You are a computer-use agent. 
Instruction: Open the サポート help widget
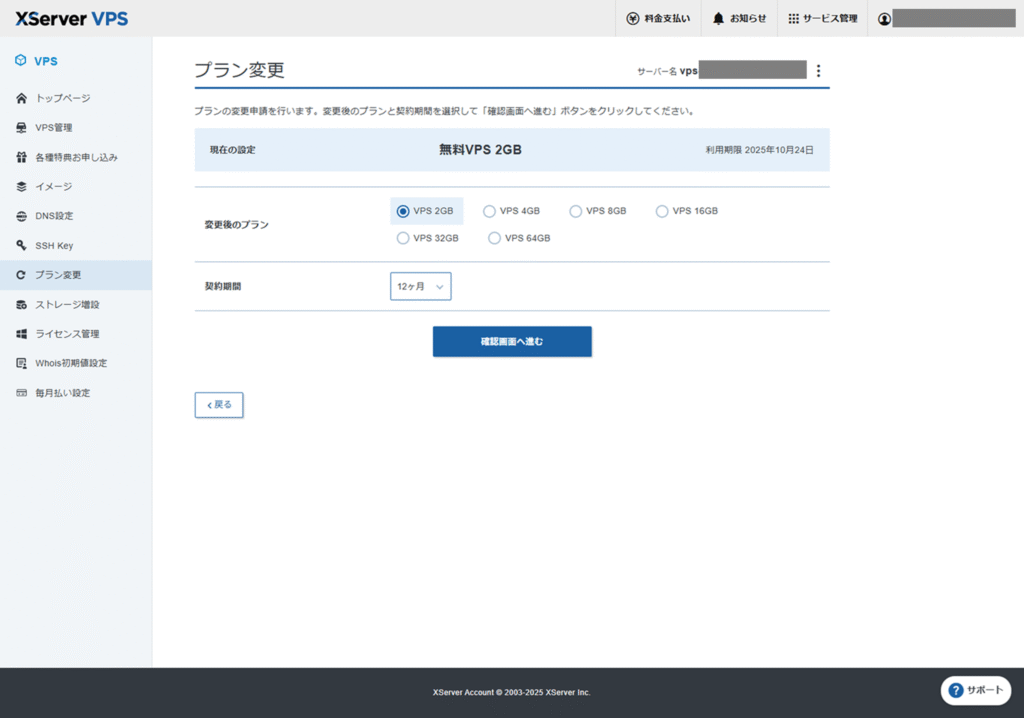click(x=975, y=690)
